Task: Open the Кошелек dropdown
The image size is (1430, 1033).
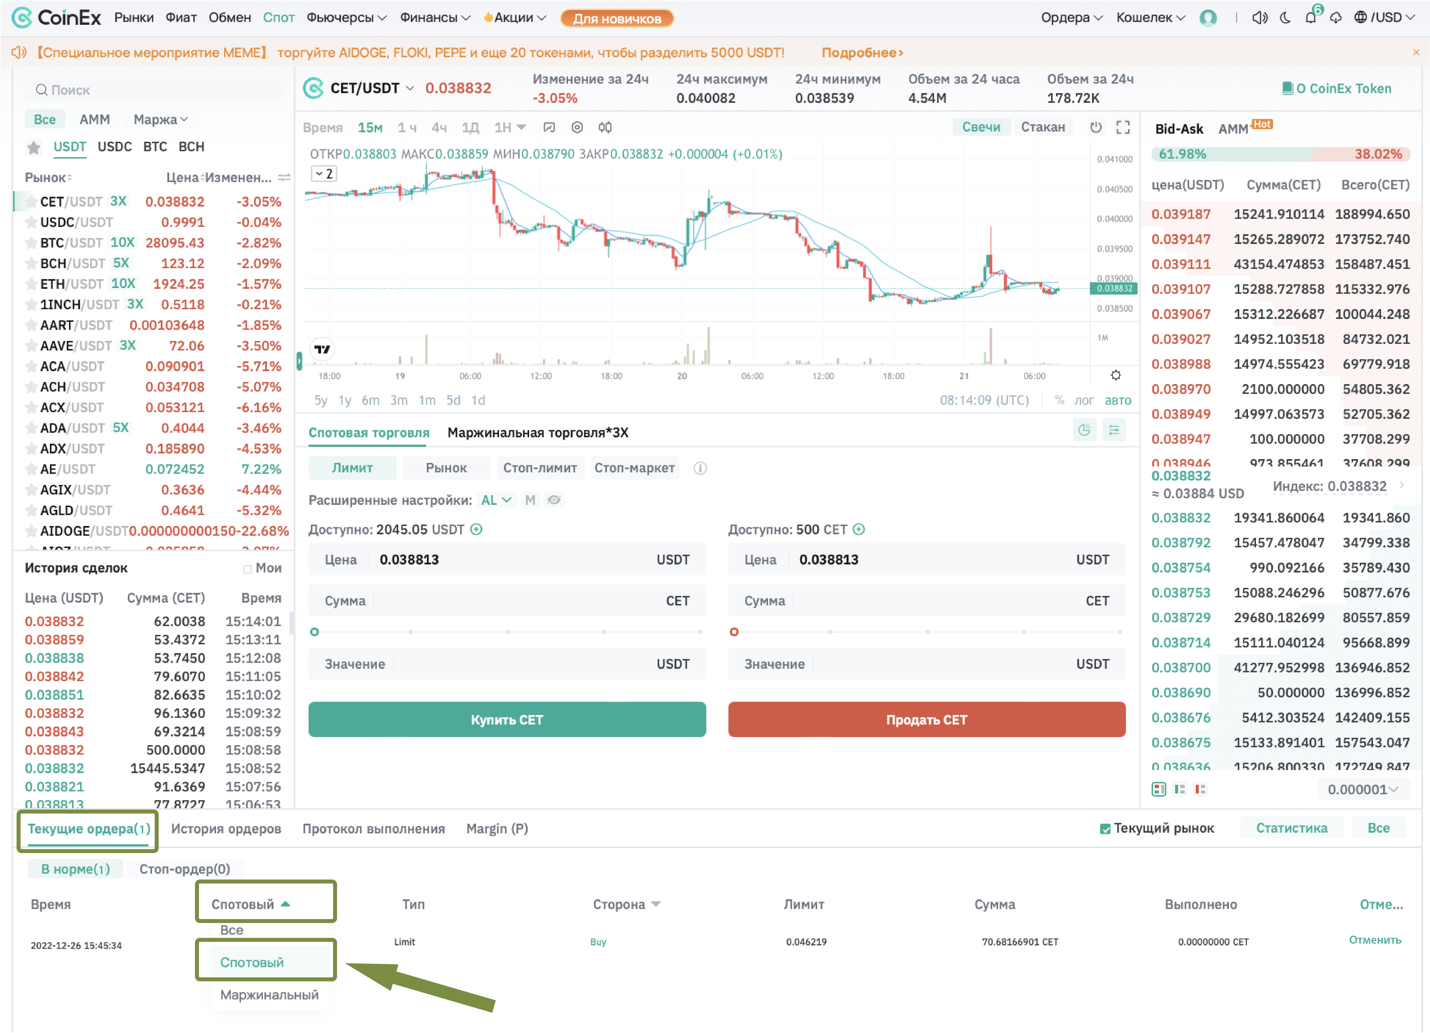Action: (1150, 18)
